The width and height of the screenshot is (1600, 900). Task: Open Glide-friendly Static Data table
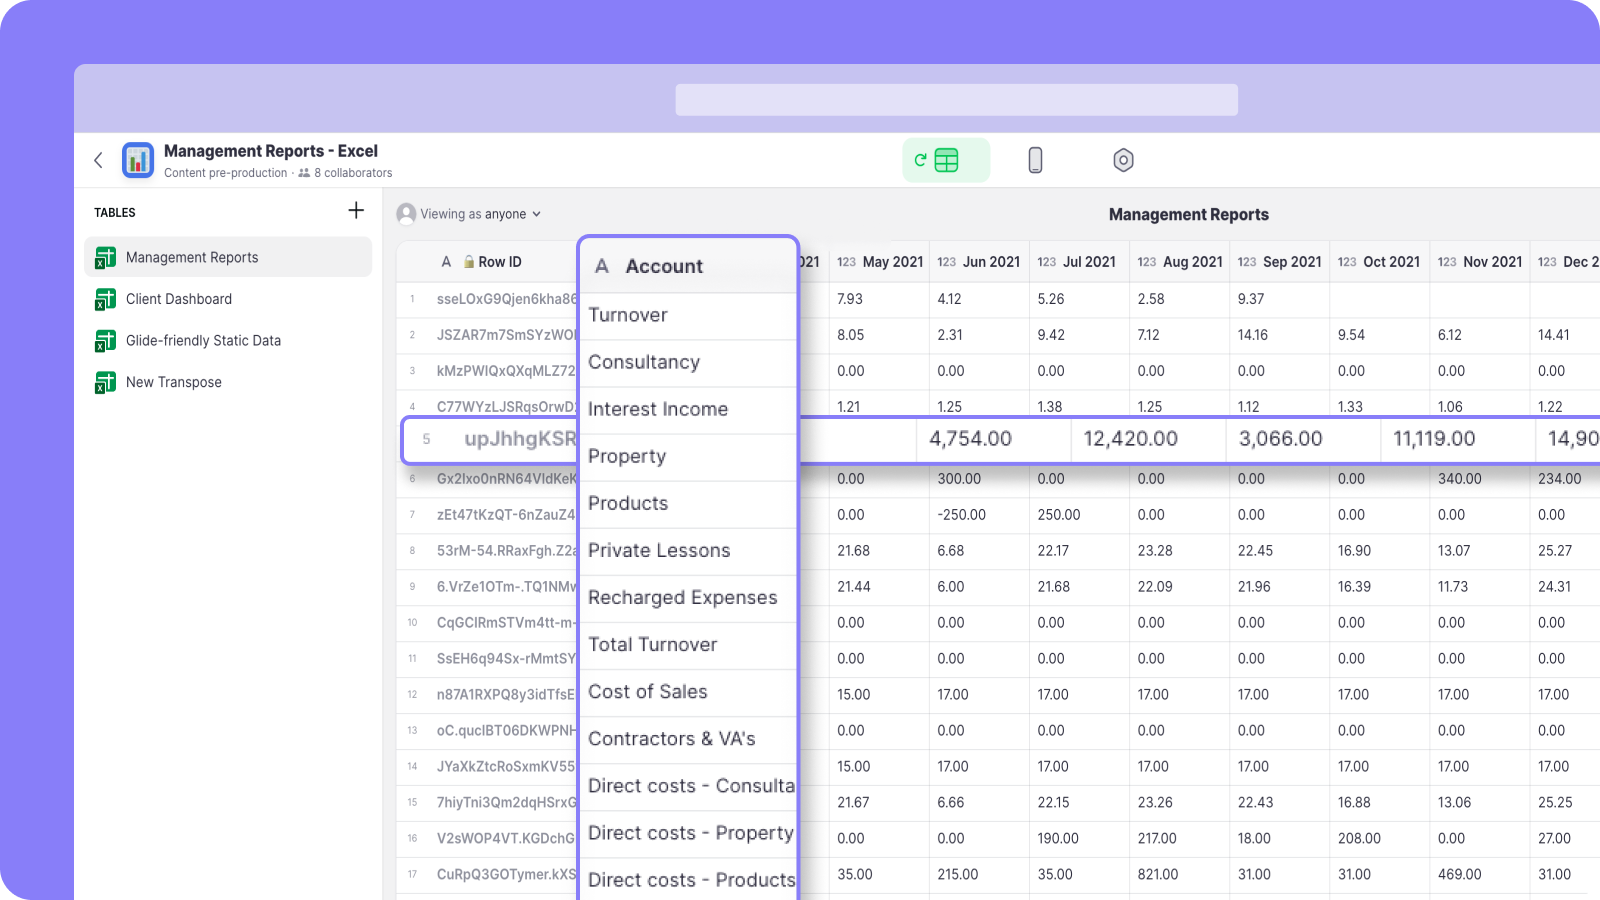click(x=203, y=341)
